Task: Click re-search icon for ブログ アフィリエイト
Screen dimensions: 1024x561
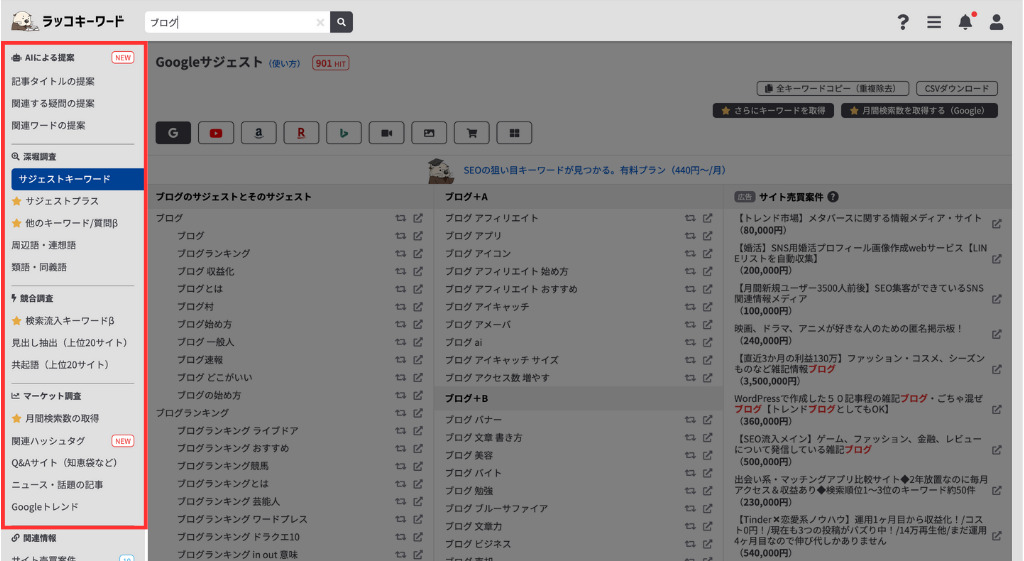Action: [x=690, y=218]
